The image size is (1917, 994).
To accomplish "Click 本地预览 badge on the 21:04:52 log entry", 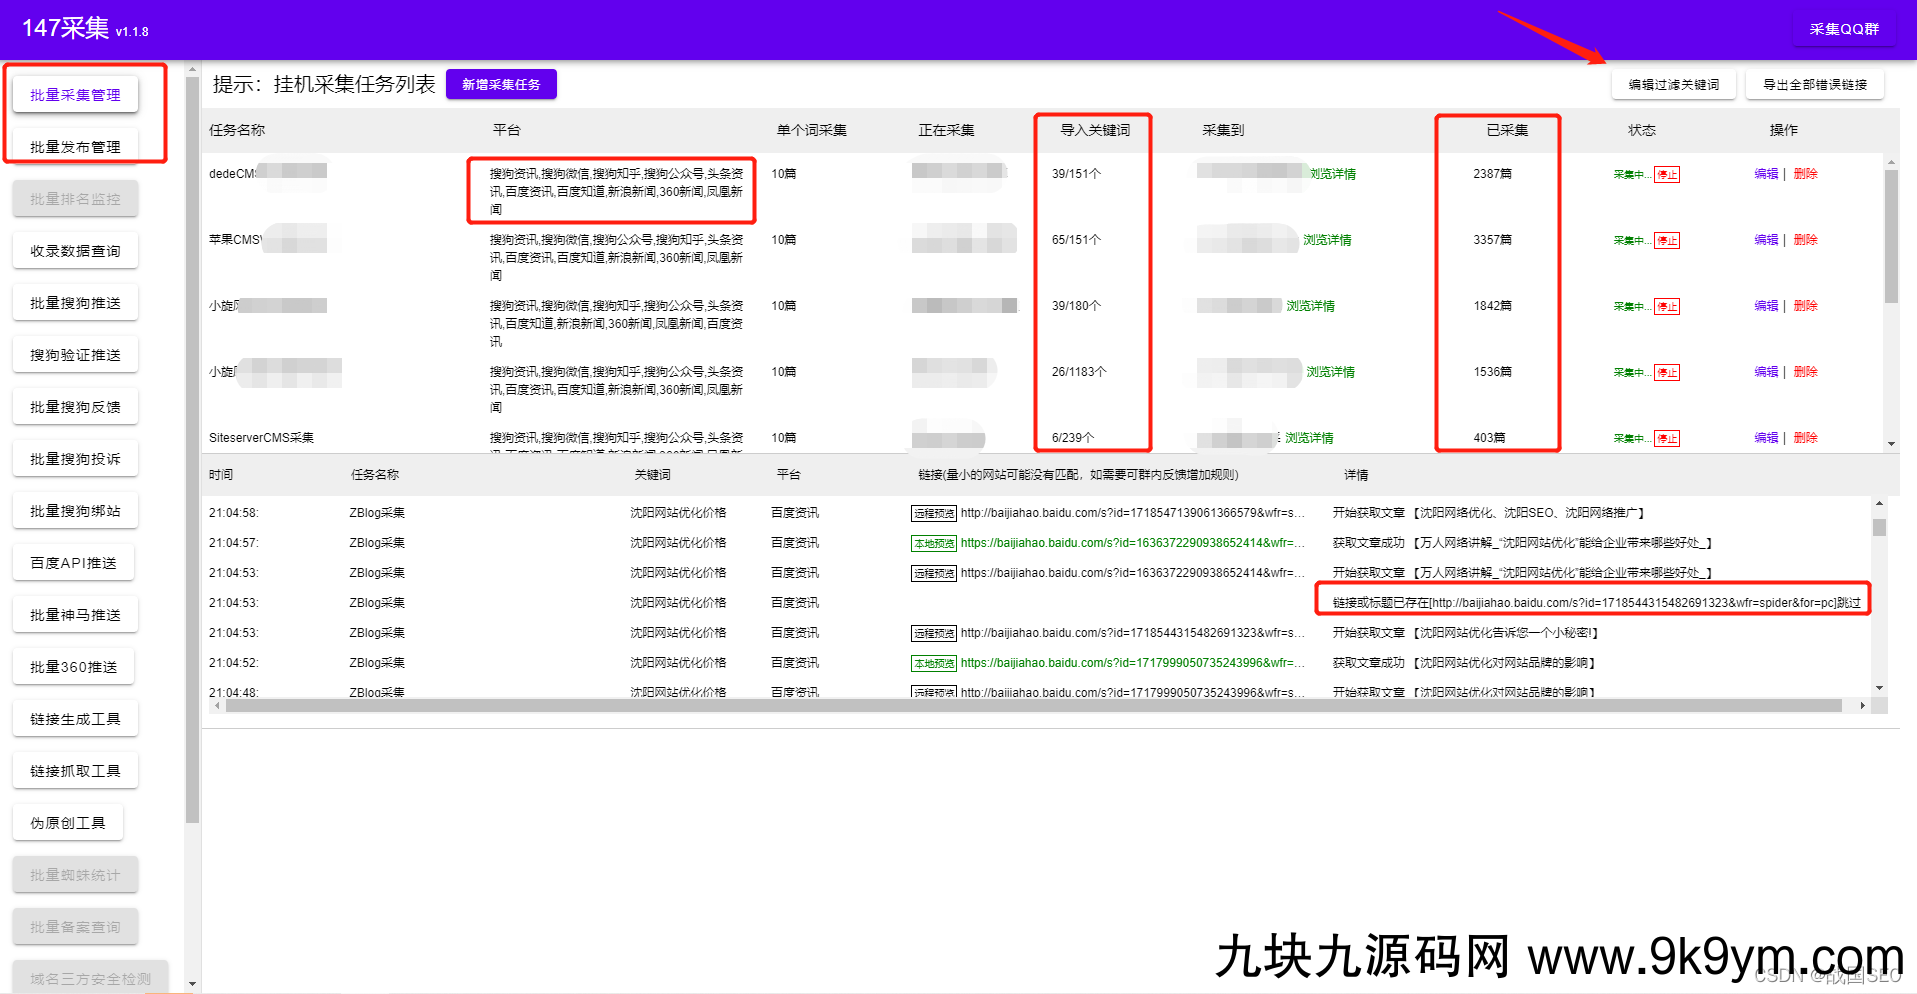I will tap(933, 664).
